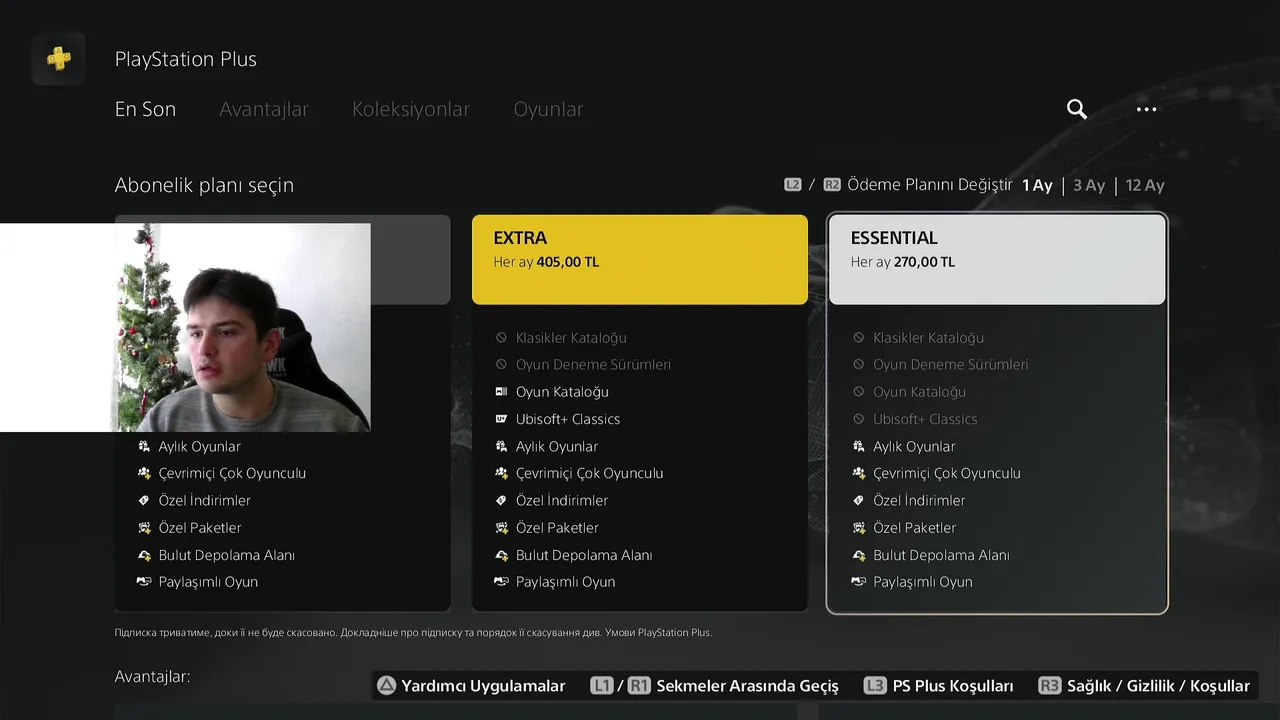Pick the 12 Ay payment plan

pyautogui.click(x=1145, y=185)
